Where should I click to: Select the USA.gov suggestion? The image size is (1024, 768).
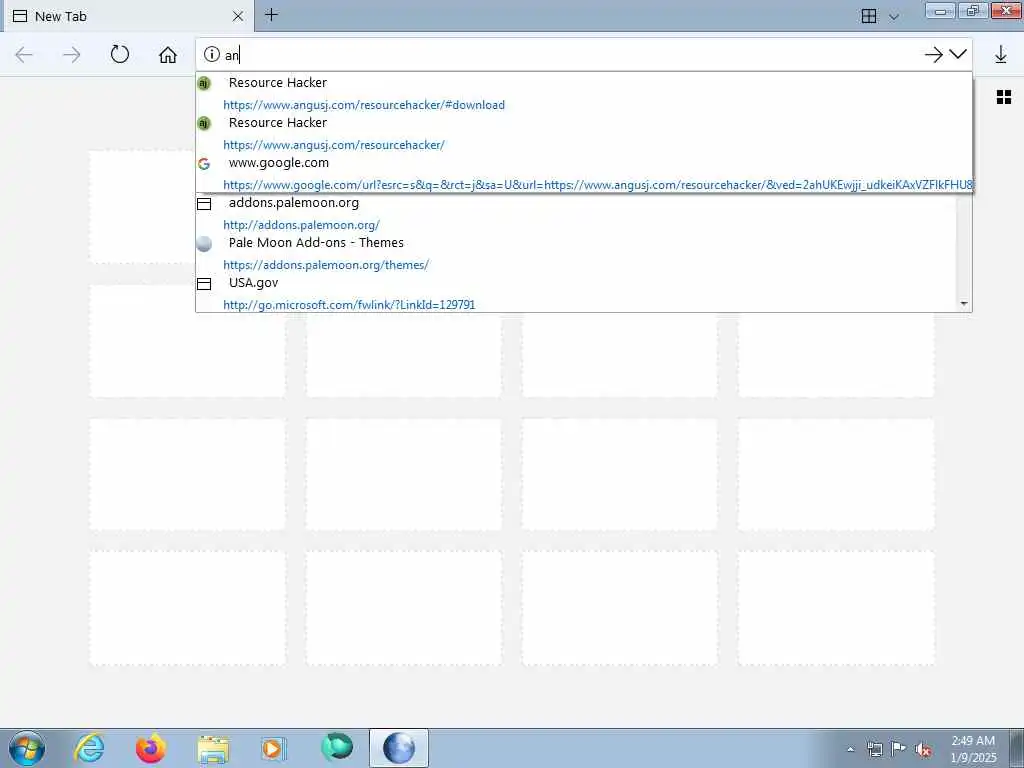click(x=576, y=293)
